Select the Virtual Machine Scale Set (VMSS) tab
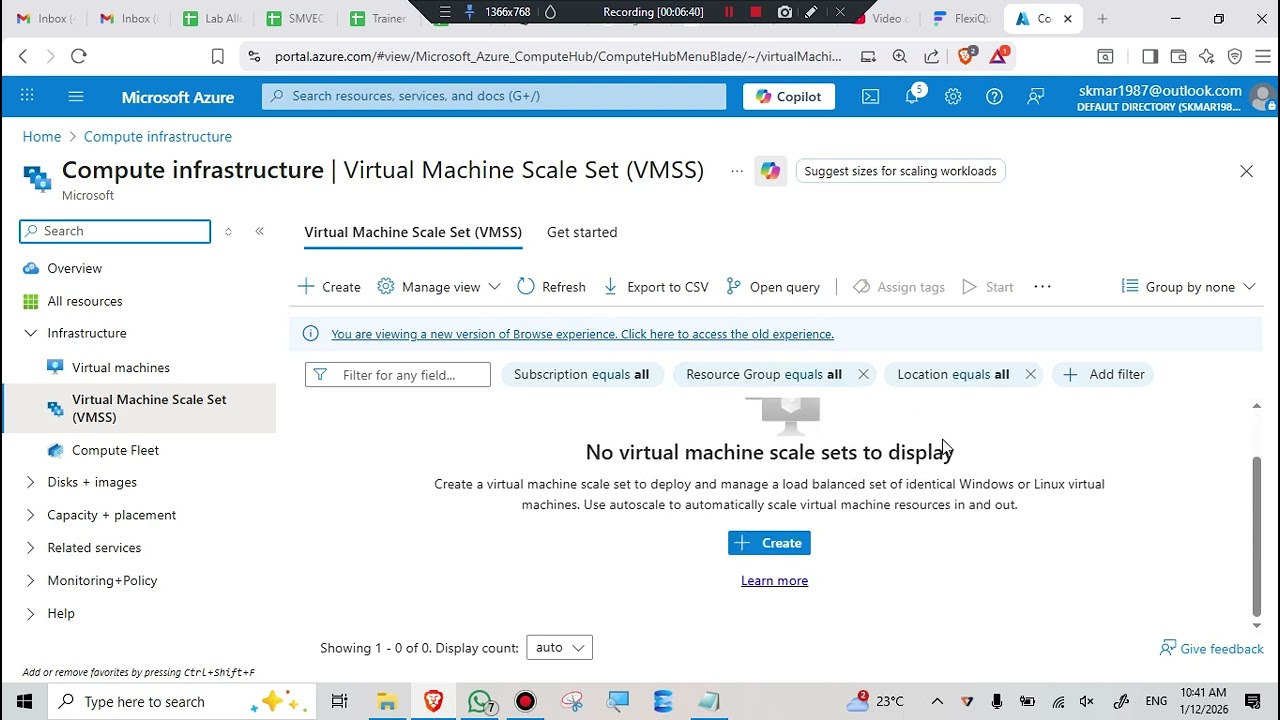 (413, 232)
